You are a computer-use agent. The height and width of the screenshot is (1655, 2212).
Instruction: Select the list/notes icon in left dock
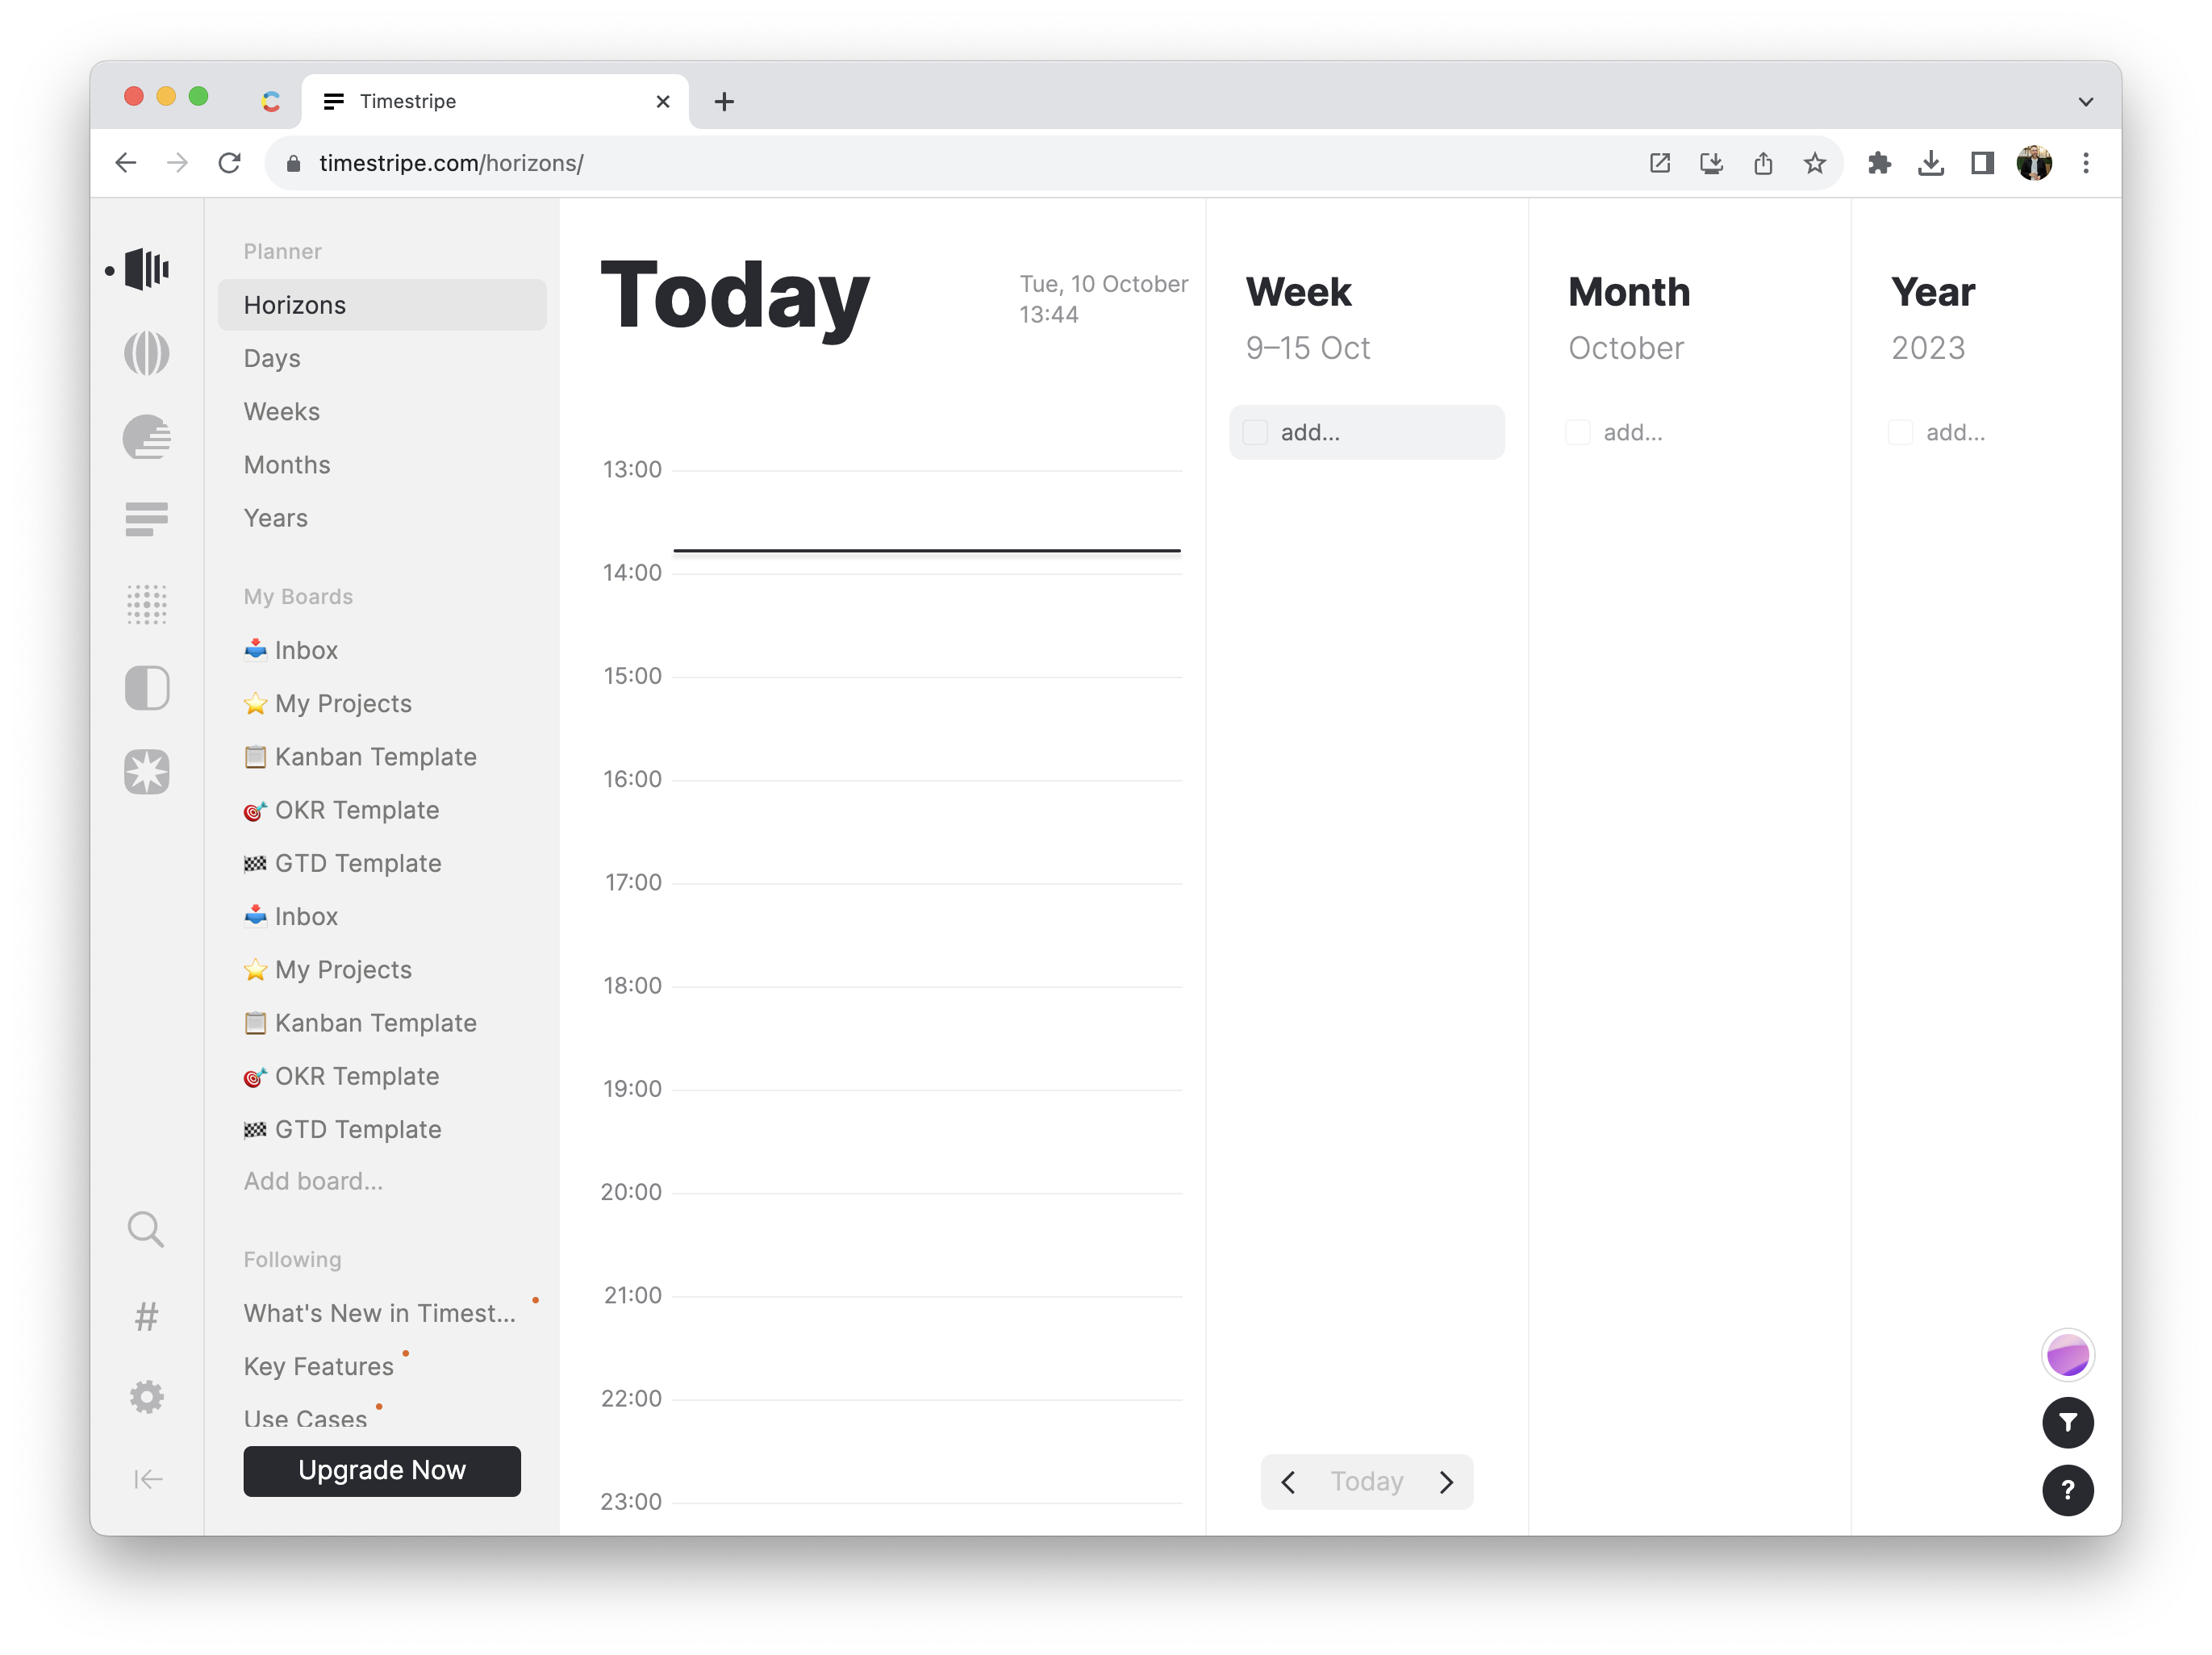pos(148,516)
